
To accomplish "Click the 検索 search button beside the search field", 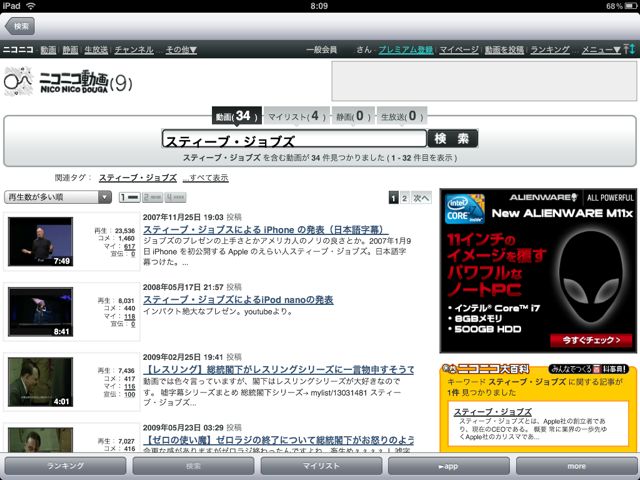I will coord(452,139).
